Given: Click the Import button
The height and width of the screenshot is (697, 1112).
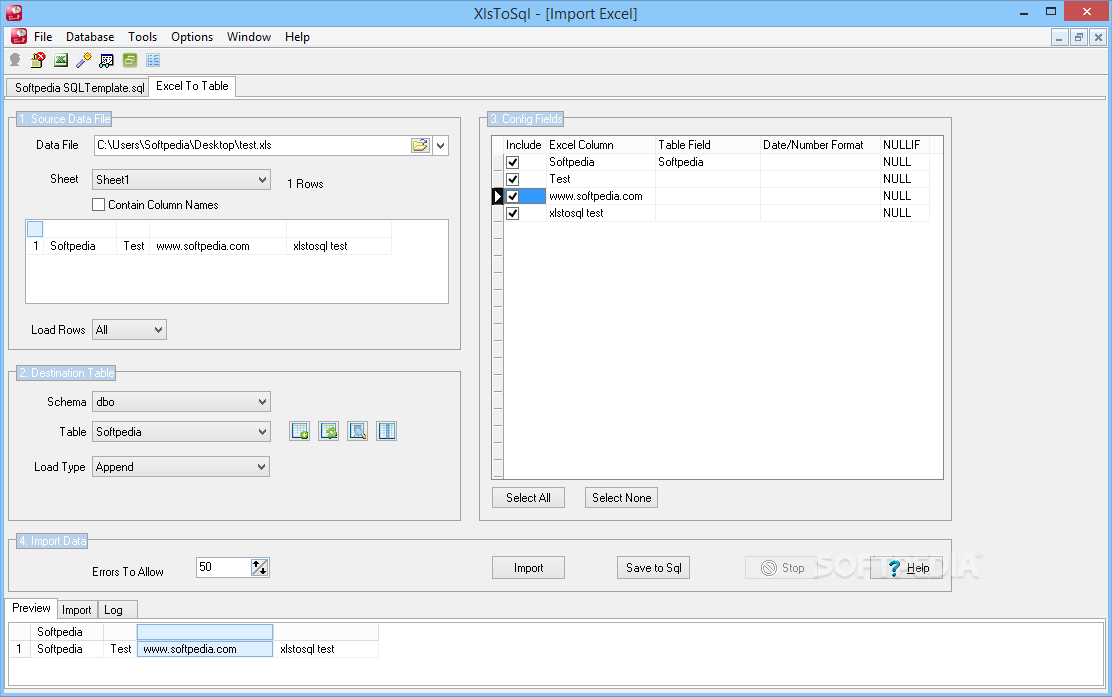Looking at the screenshot, I should [x=528, y=568].
